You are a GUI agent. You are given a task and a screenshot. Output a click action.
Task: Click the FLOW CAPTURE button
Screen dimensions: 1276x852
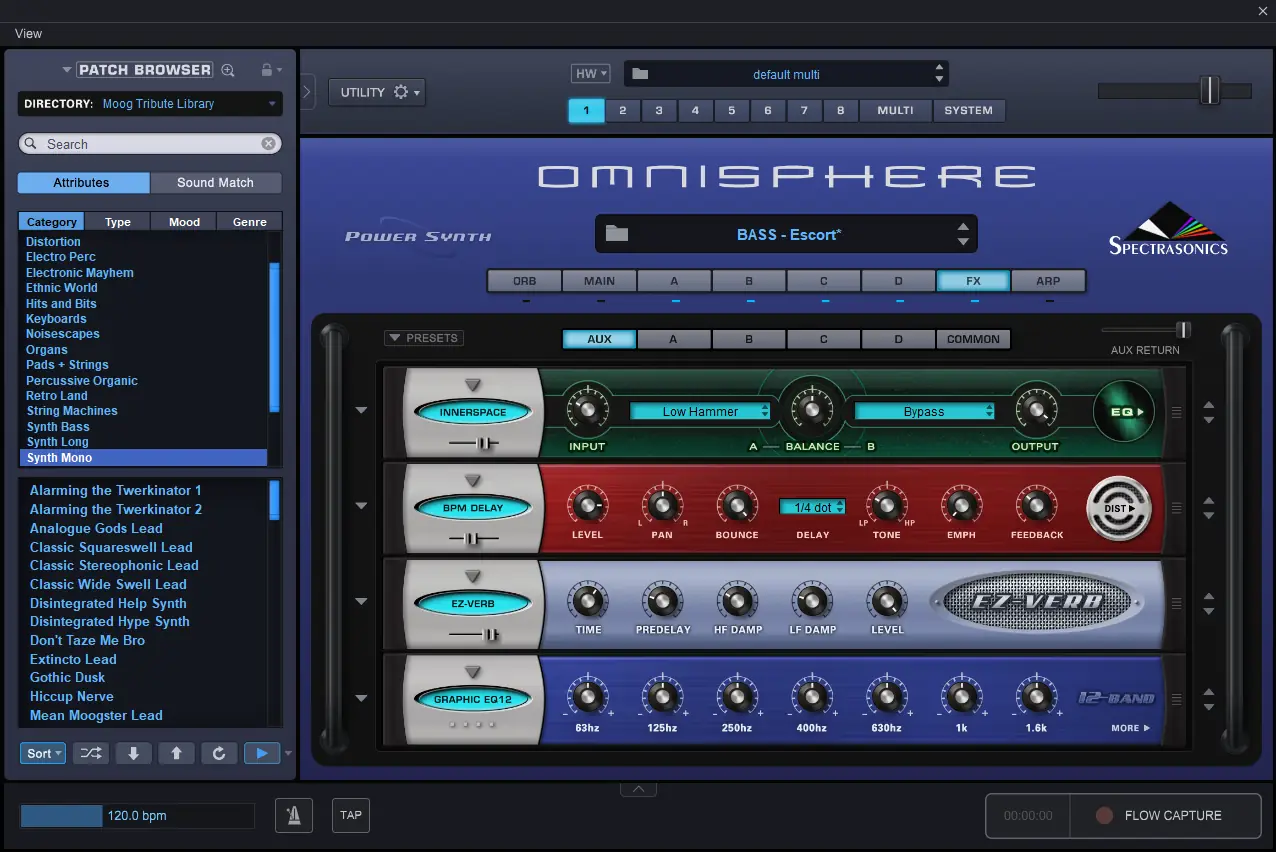pos(1164,815)
